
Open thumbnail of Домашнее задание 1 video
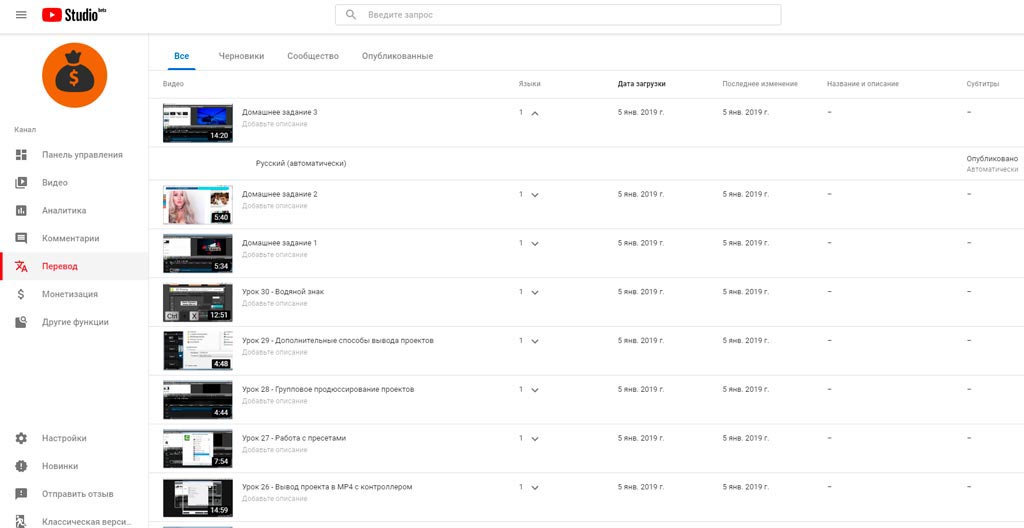point(197,254)
